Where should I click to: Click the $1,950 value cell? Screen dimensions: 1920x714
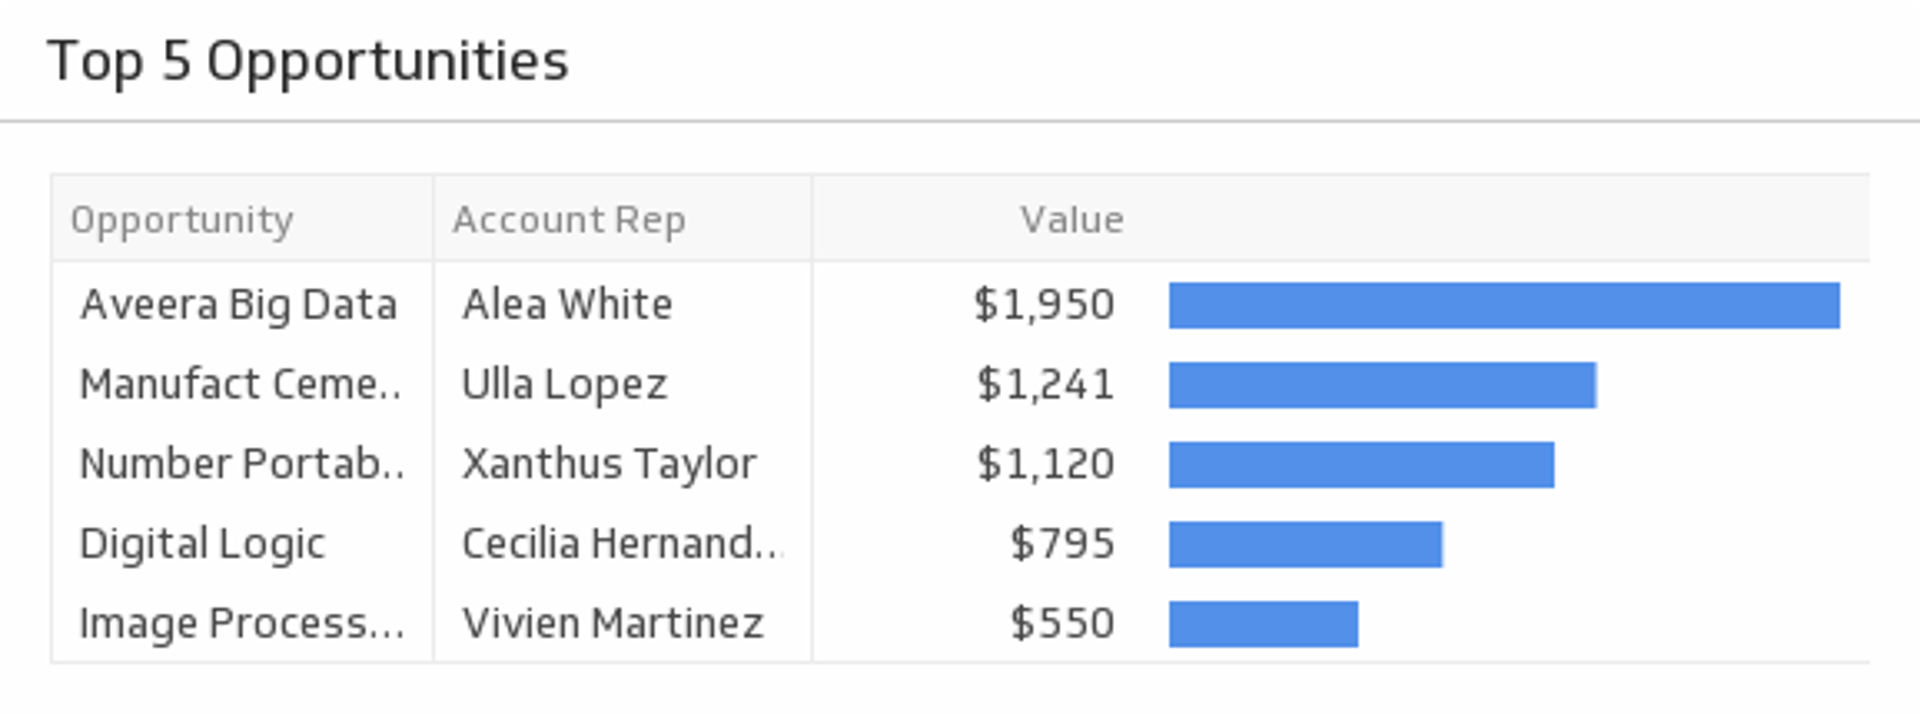[1044, 305]
